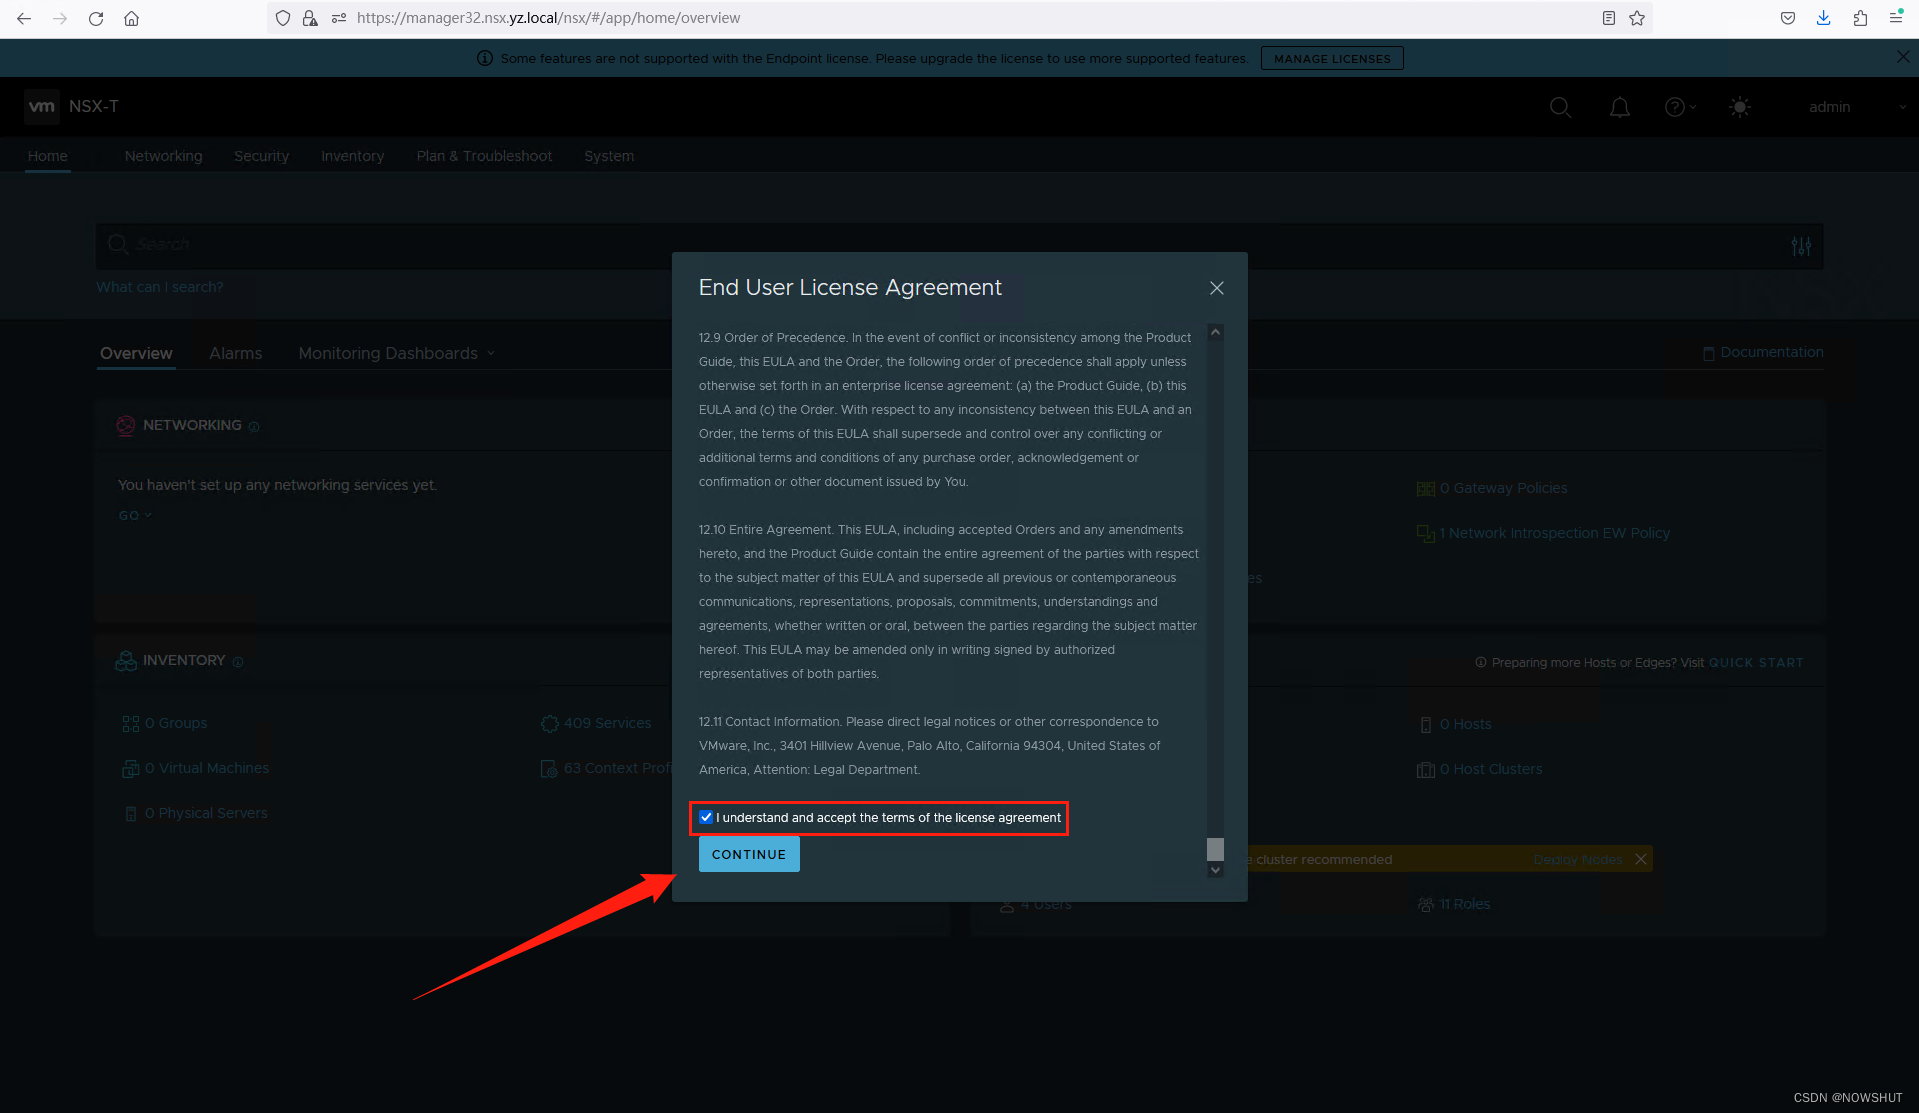Open the search filter sliders icon
Viewport: 1919px width, 1113px height.
coord(1801,246)
